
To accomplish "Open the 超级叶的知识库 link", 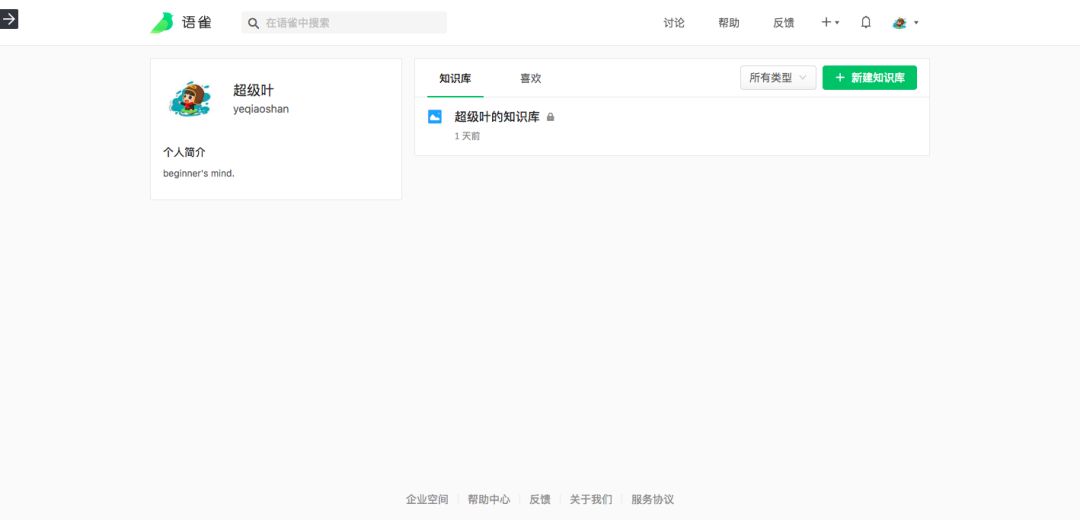I will coord(497,117).
